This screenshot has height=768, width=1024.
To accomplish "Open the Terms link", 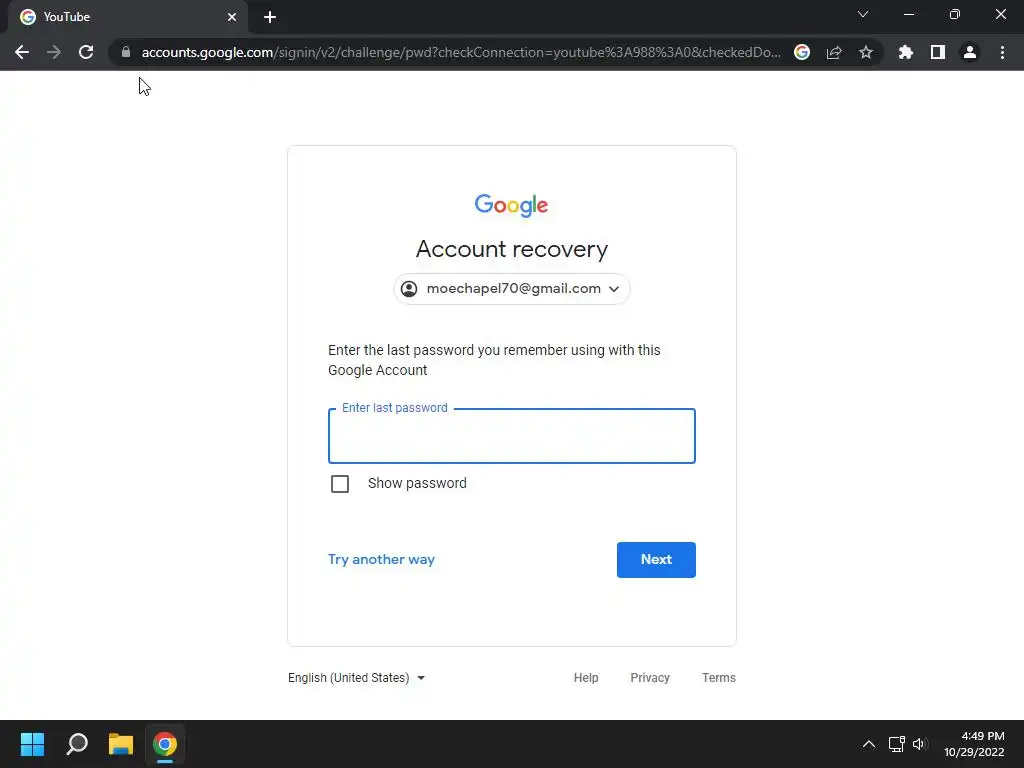I will 718,678.
